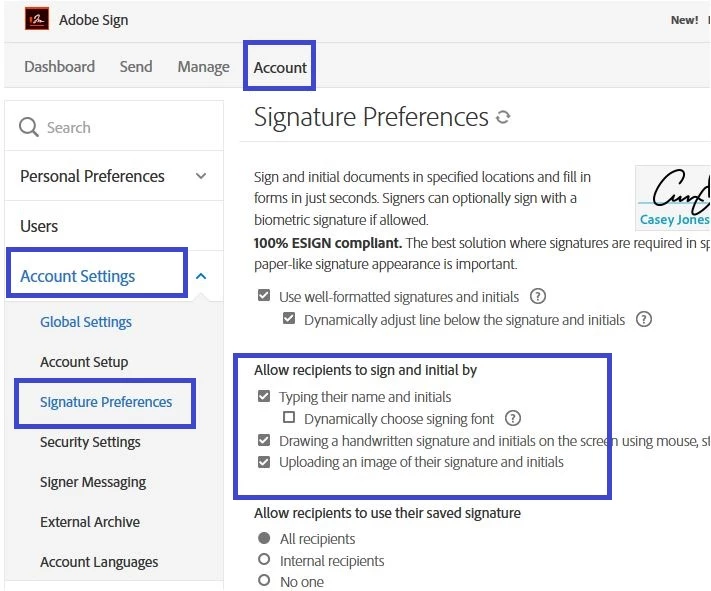Open Account Languages

click(99, 562)
